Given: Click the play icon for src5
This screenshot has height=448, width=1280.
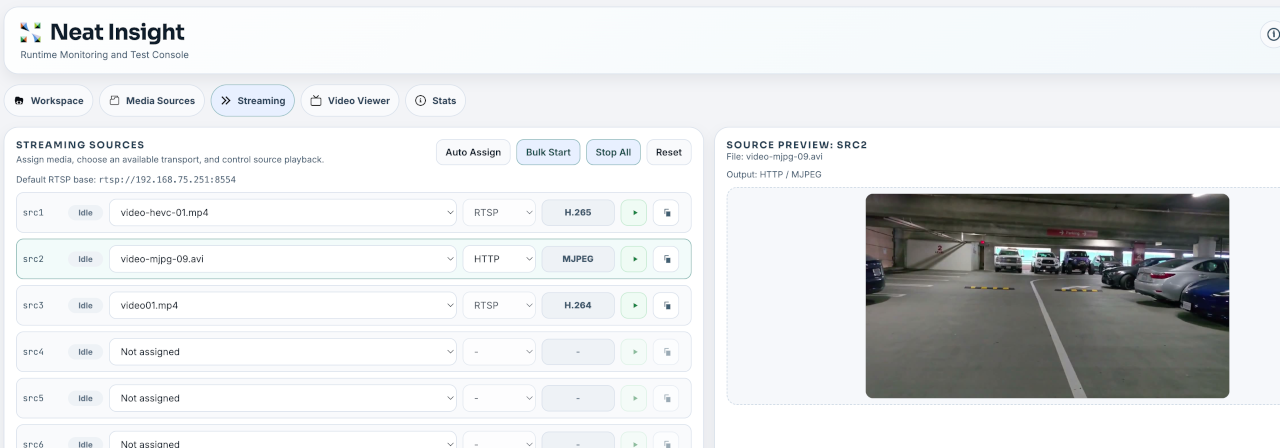Looking at the screenshot, I should tap(634, 398).
